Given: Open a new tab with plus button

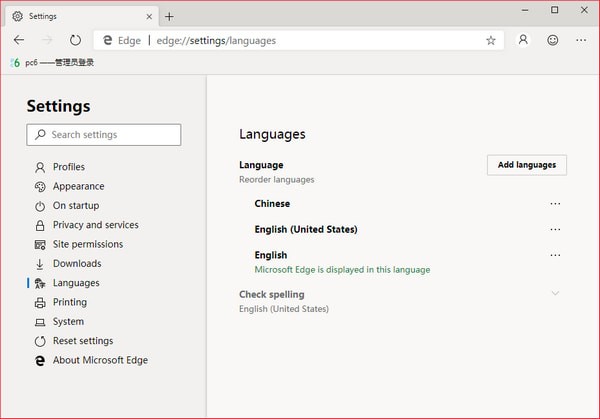Looking at the screenshot, I should [x=169, y=16].
